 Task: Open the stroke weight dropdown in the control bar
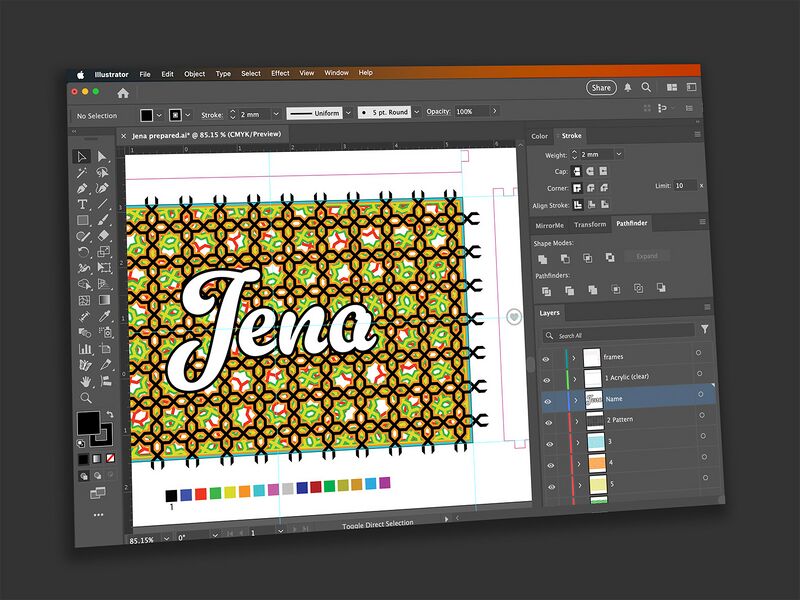[276, 114]
